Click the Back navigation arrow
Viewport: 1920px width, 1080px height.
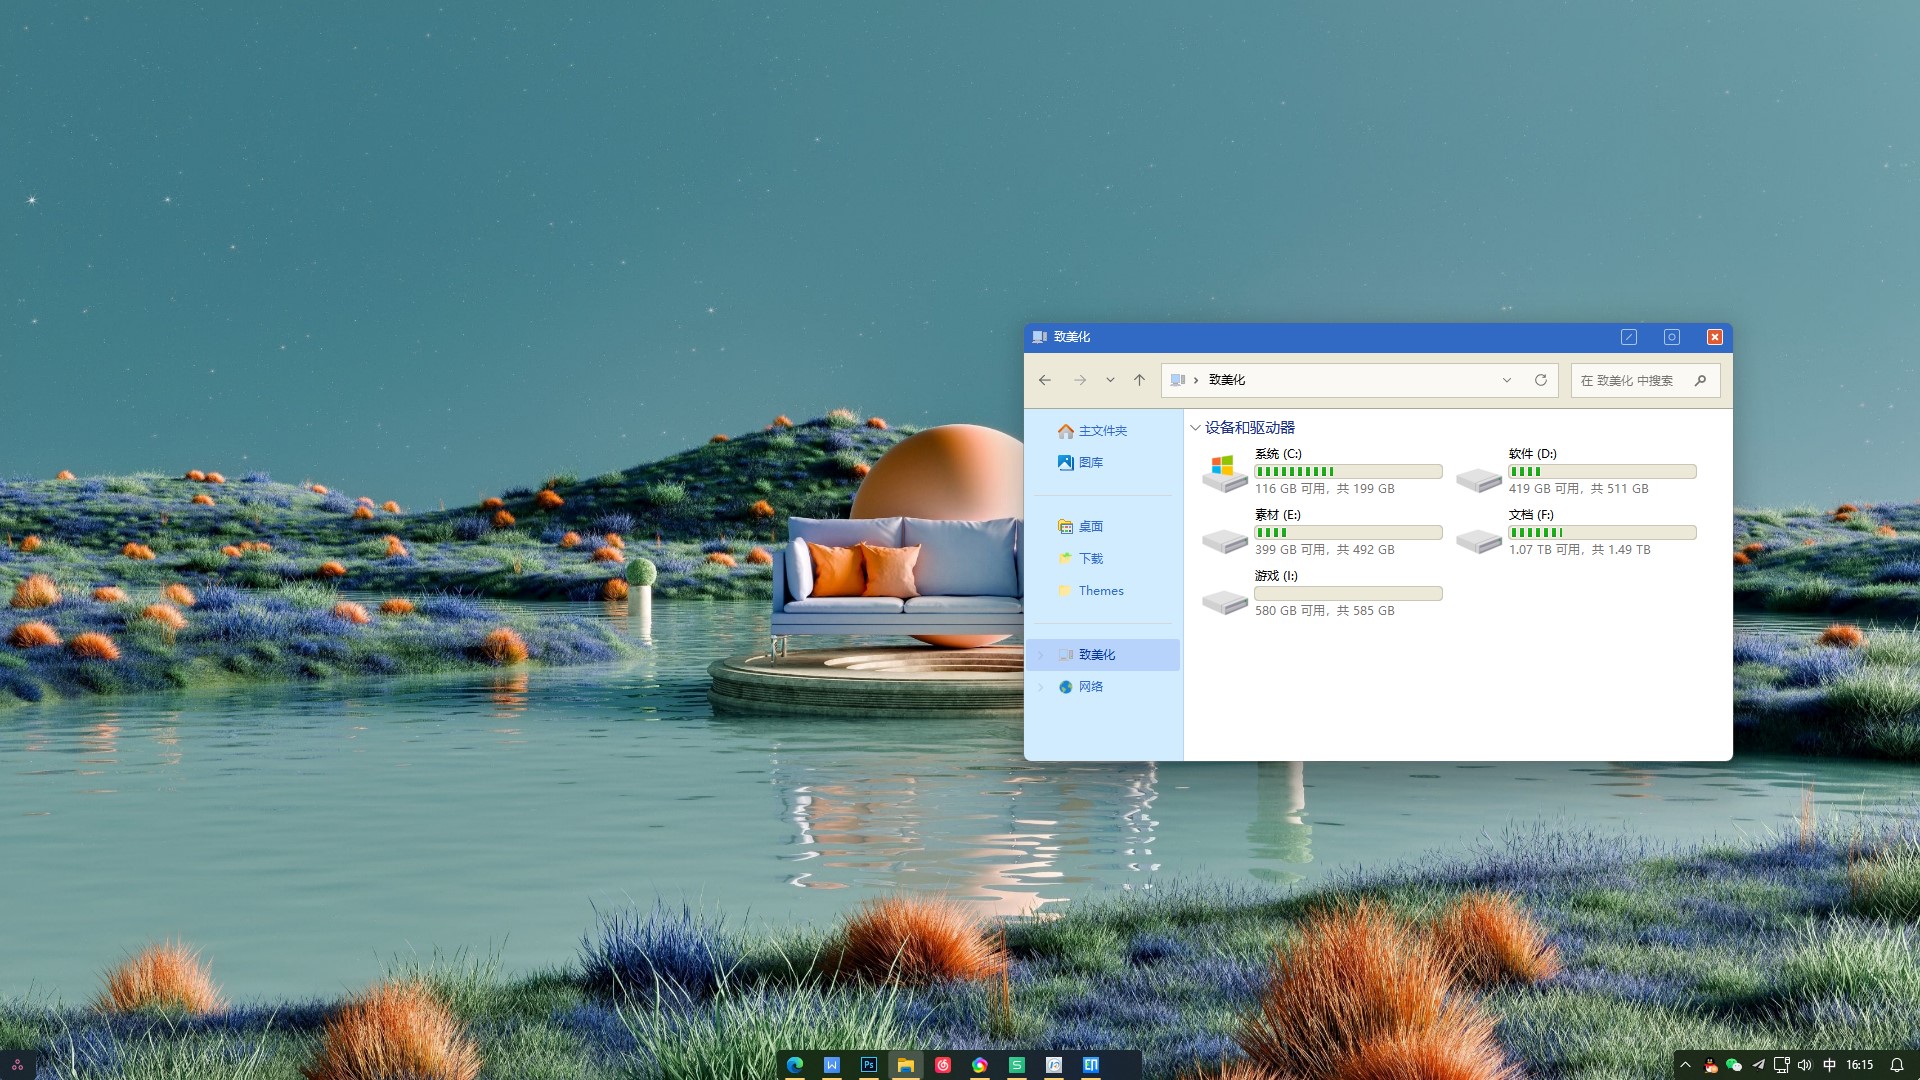click(x=1044, y=380)
